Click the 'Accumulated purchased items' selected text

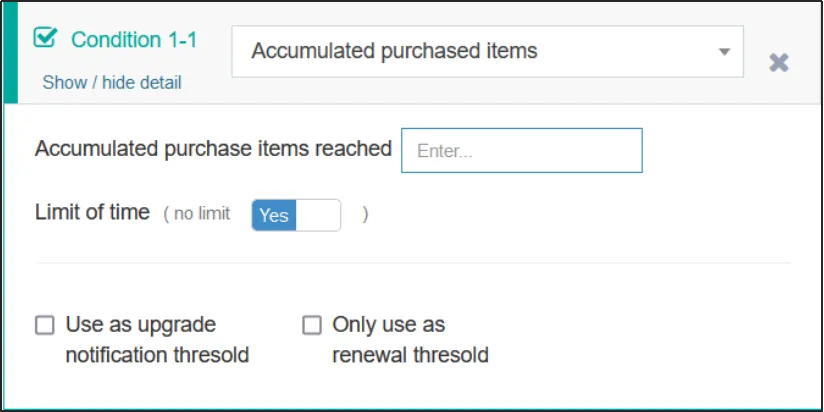pos(394,51)
